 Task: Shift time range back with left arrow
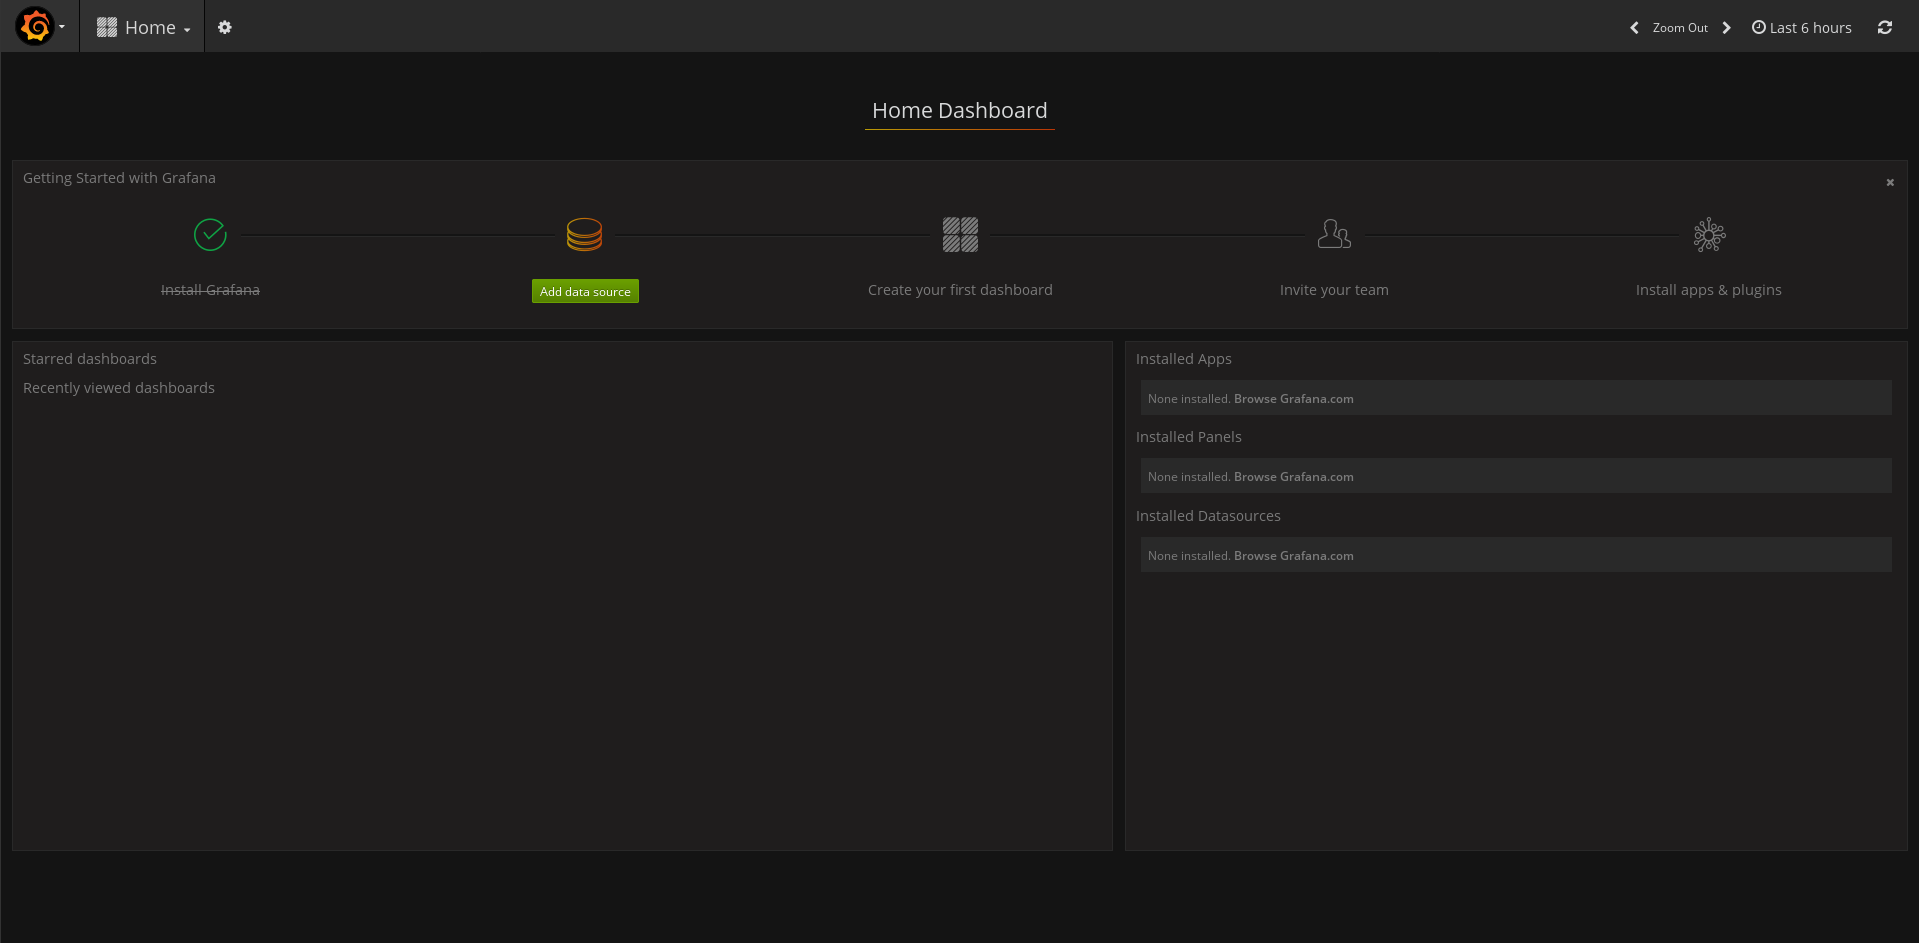(x=1634, y=28)
